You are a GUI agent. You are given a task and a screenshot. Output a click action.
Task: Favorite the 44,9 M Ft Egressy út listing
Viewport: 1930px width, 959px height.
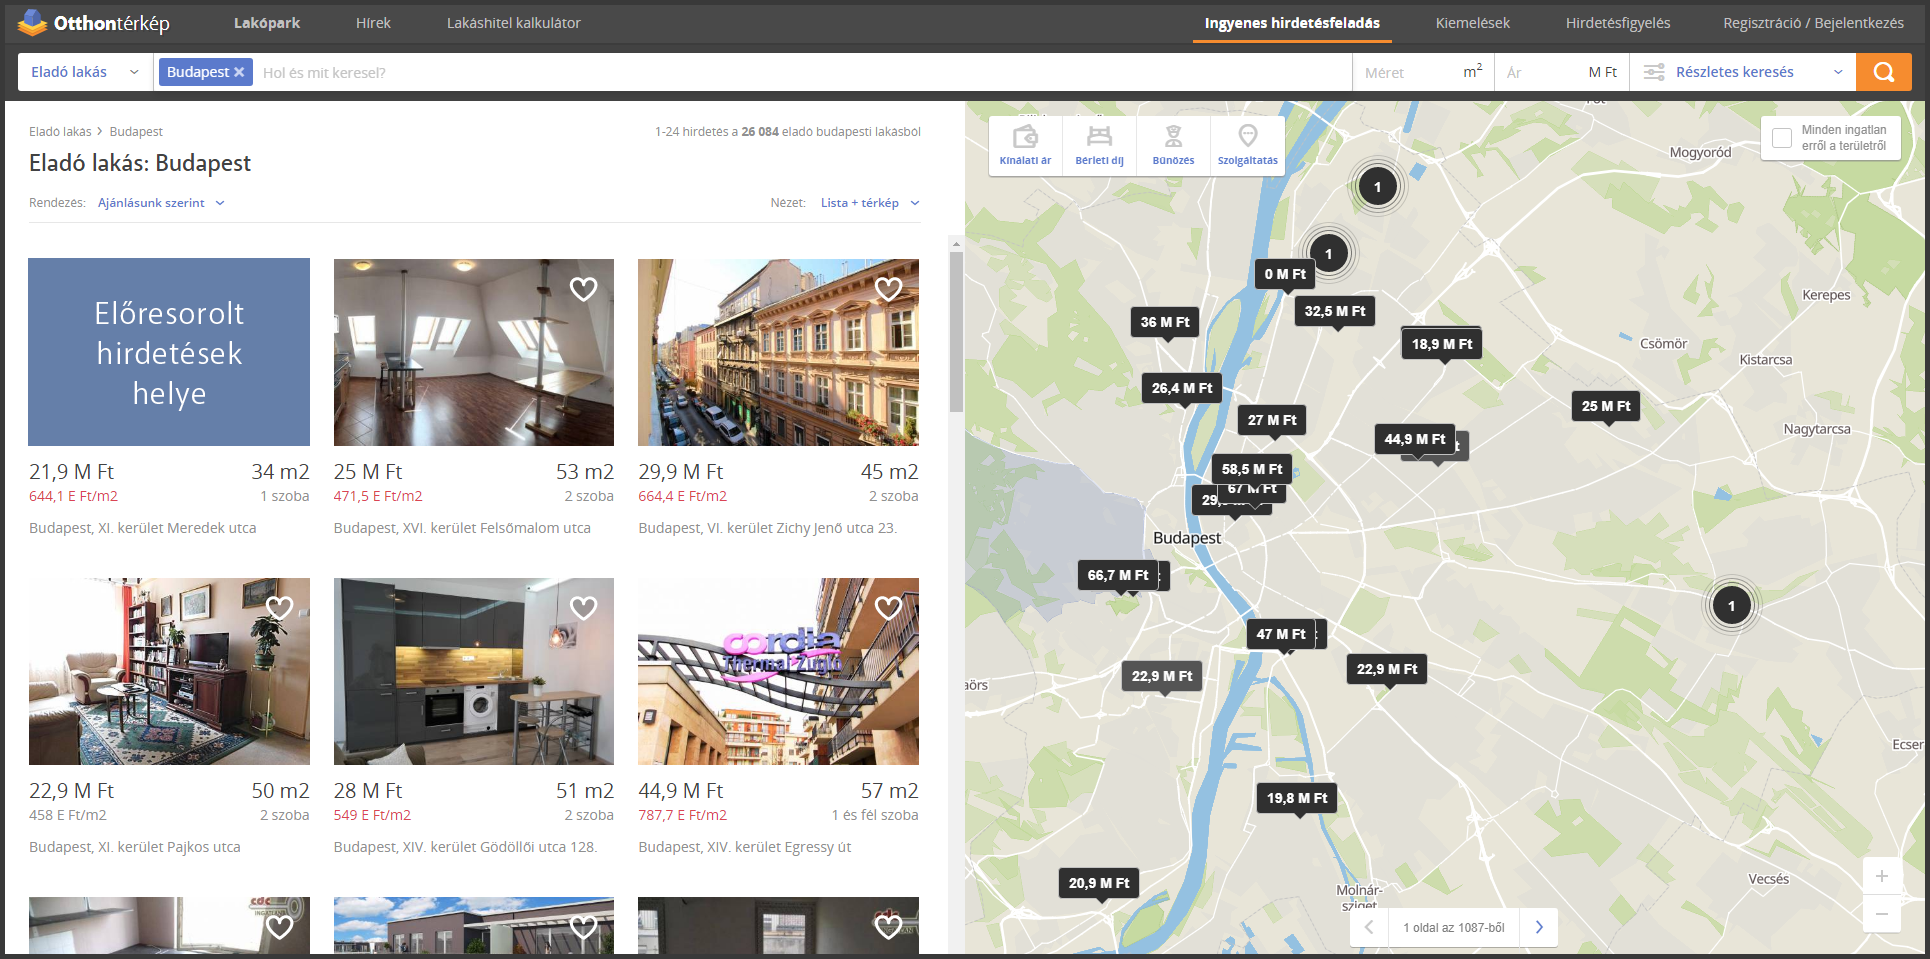pos(888,608)
